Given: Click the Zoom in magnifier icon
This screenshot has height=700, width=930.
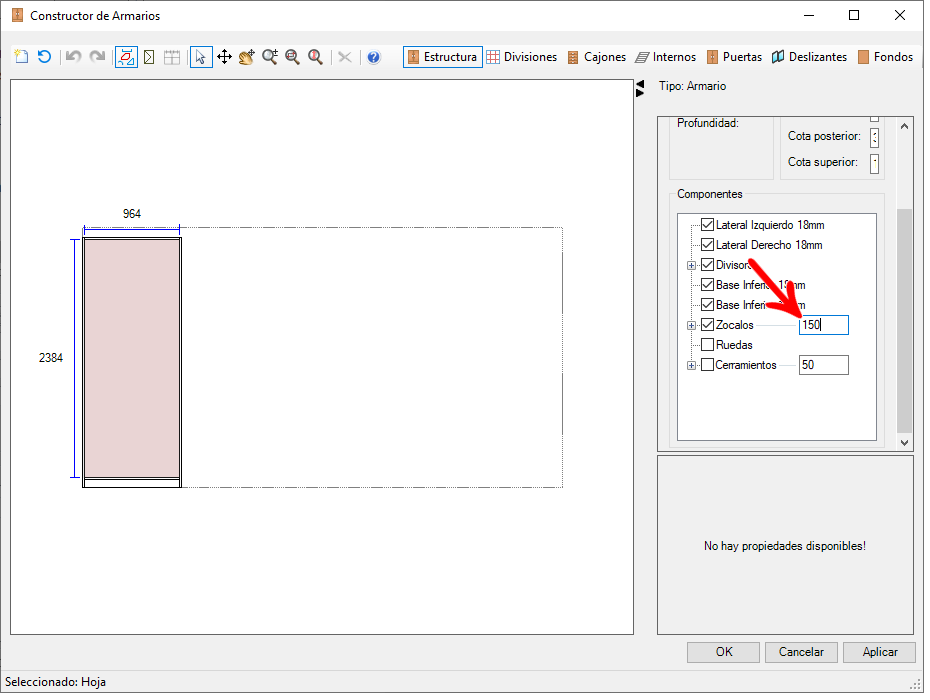Looking at the screenshot, I should tap(270, 57).
